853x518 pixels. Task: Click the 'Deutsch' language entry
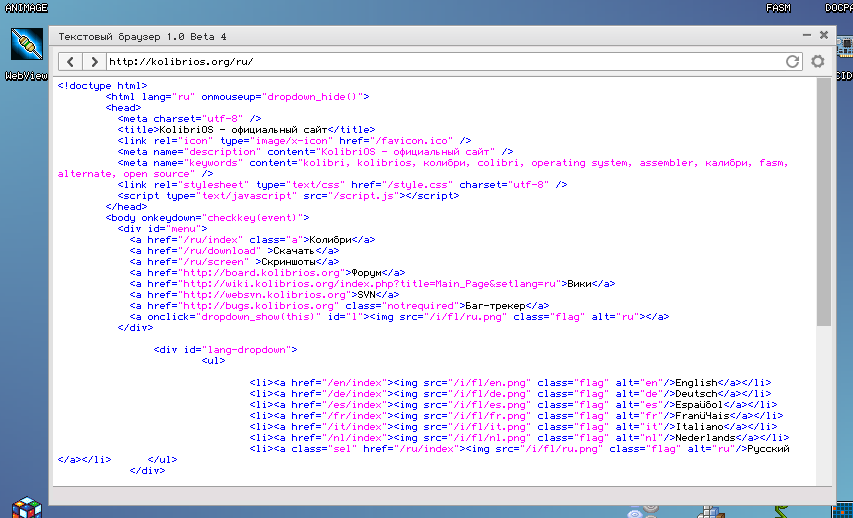point(696,394)
